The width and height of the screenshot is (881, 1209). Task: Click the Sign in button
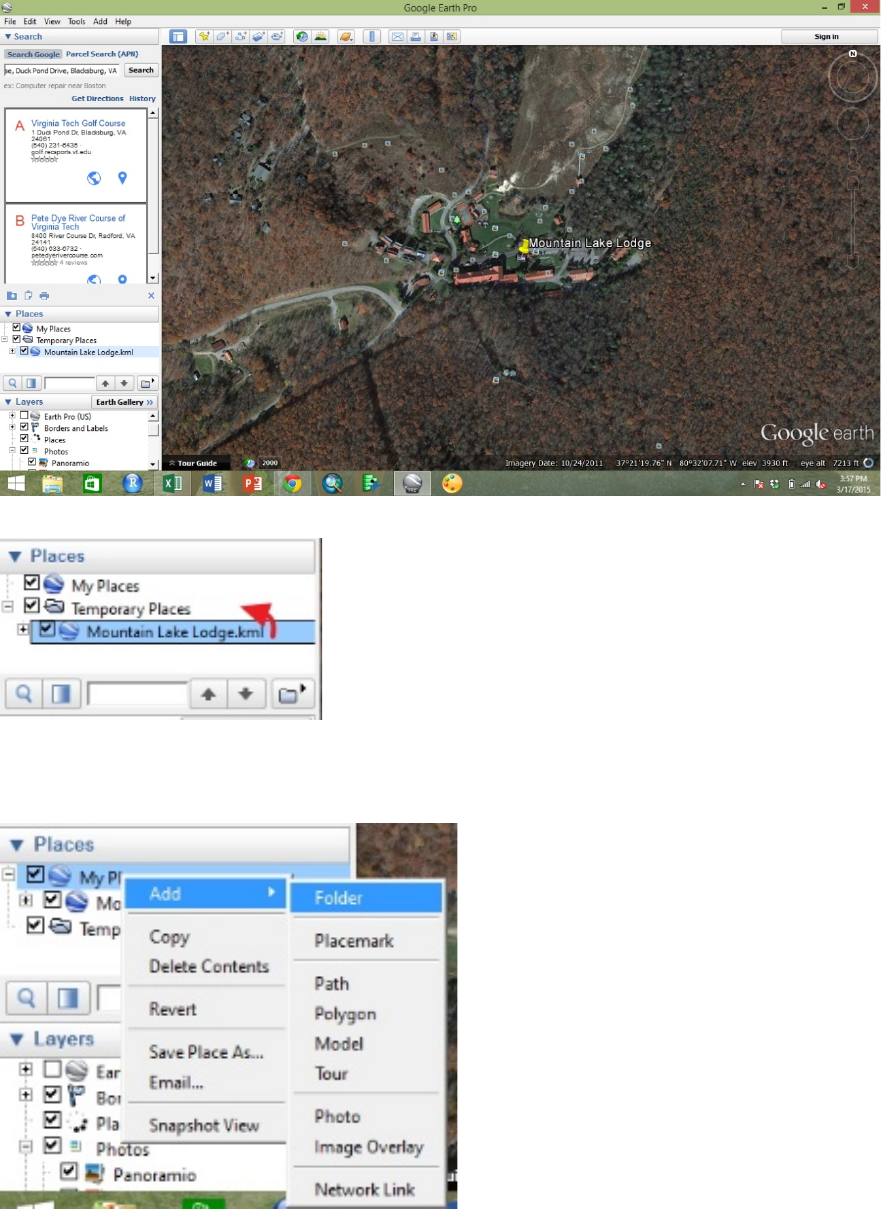tap(827, 37)
